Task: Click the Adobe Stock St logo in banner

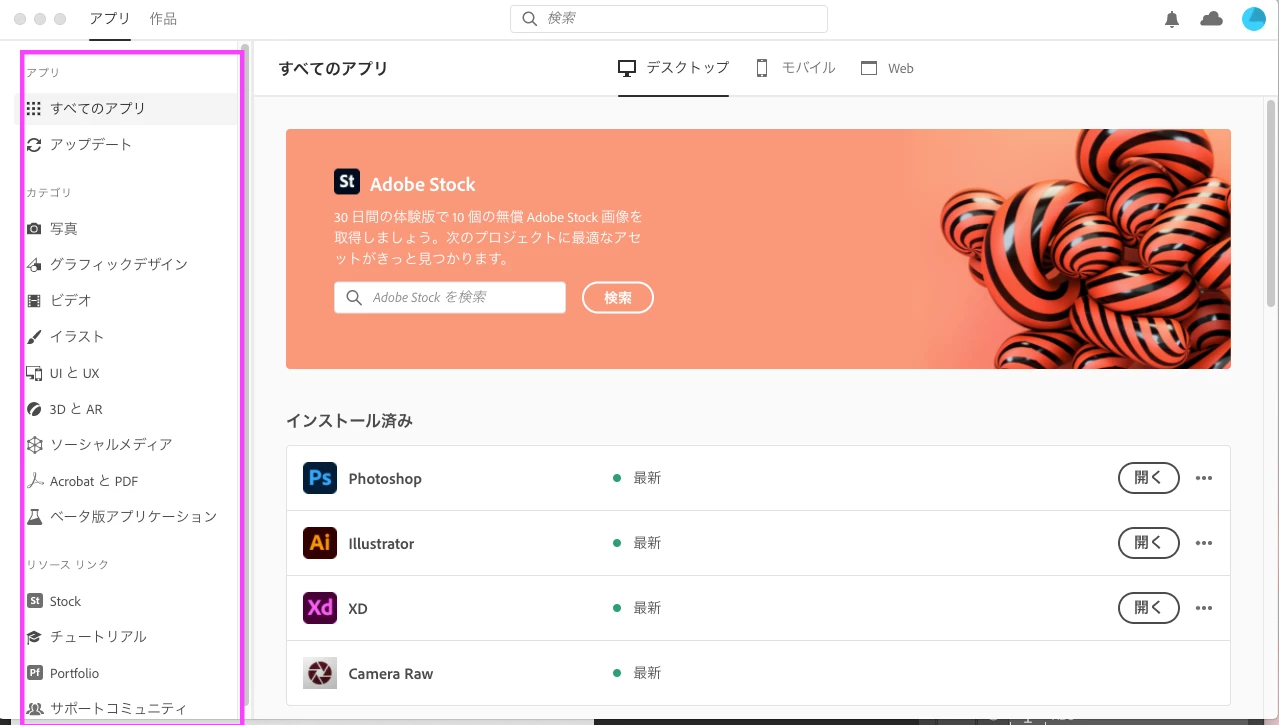Action: (347, 181)
